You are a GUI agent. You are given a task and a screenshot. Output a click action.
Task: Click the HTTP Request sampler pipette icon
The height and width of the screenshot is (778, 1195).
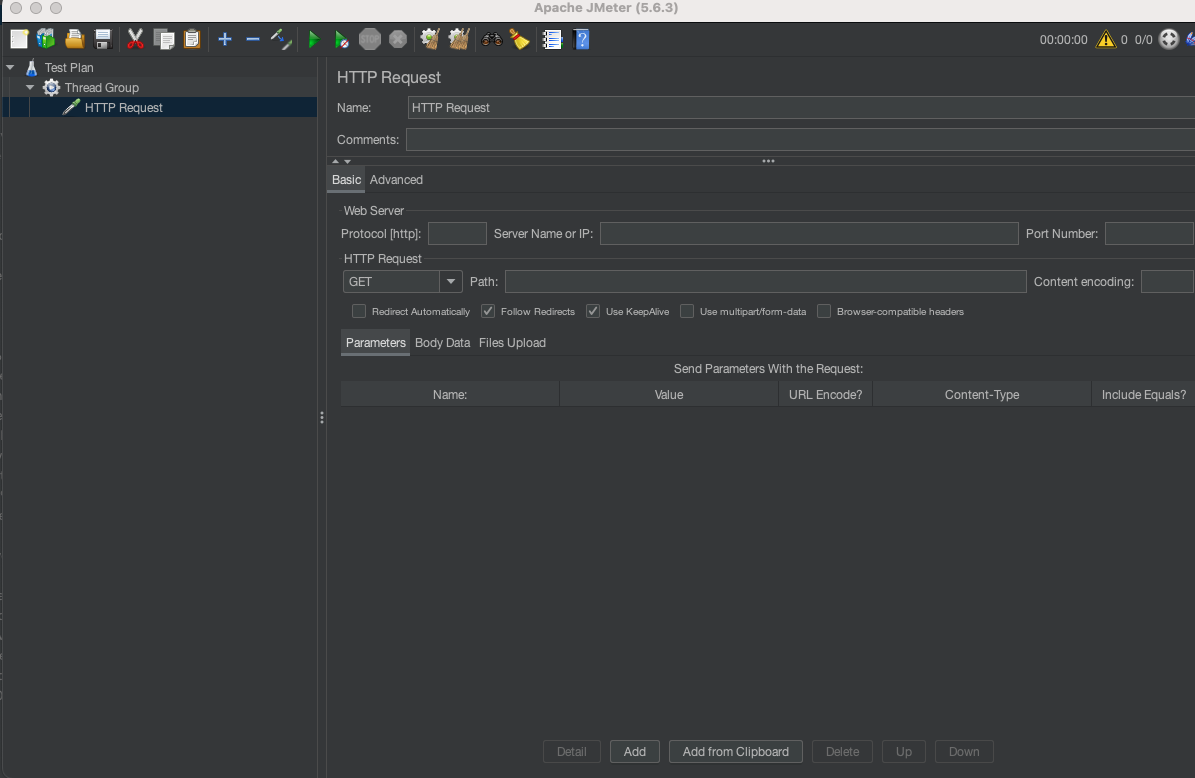(x=71, y=107)
